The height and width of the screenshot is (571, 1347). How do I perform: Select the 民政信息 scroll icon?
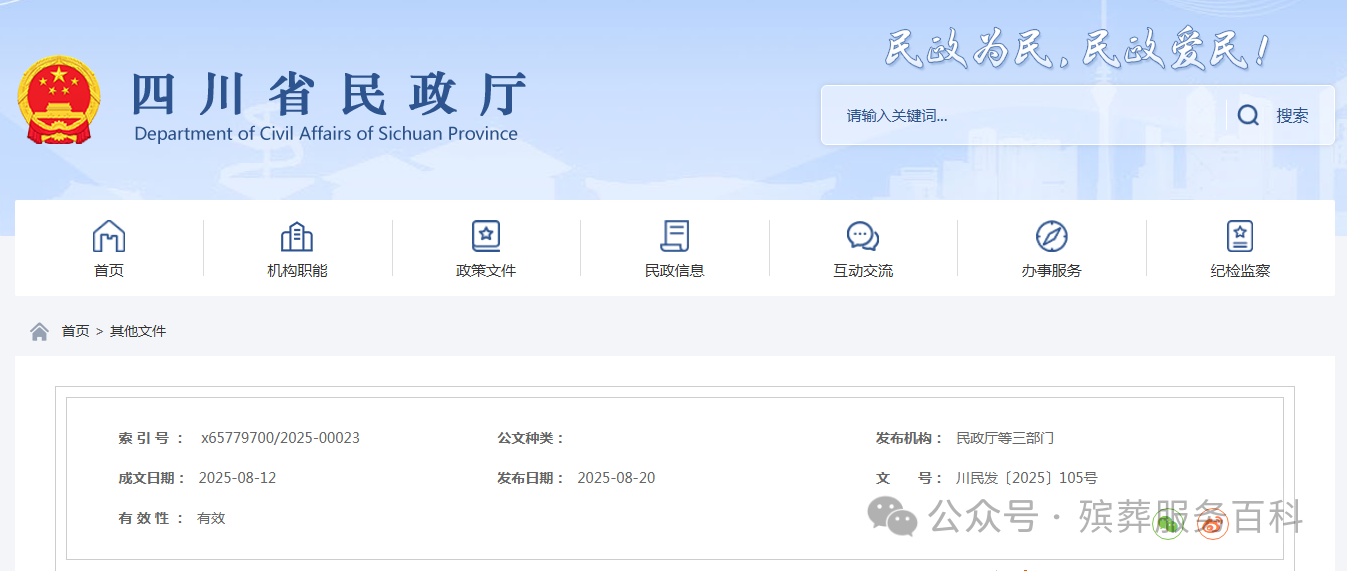(674, 237)
